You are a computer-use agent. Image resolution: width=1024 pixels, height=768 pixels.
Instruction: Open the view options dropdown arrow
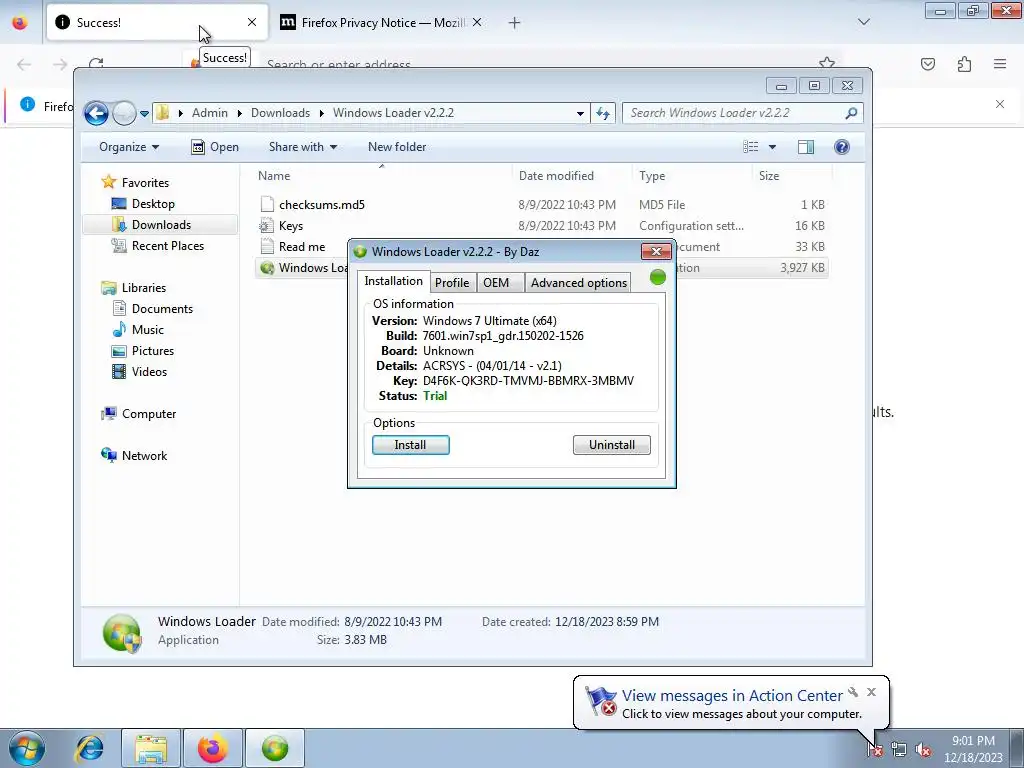[772, 147]
